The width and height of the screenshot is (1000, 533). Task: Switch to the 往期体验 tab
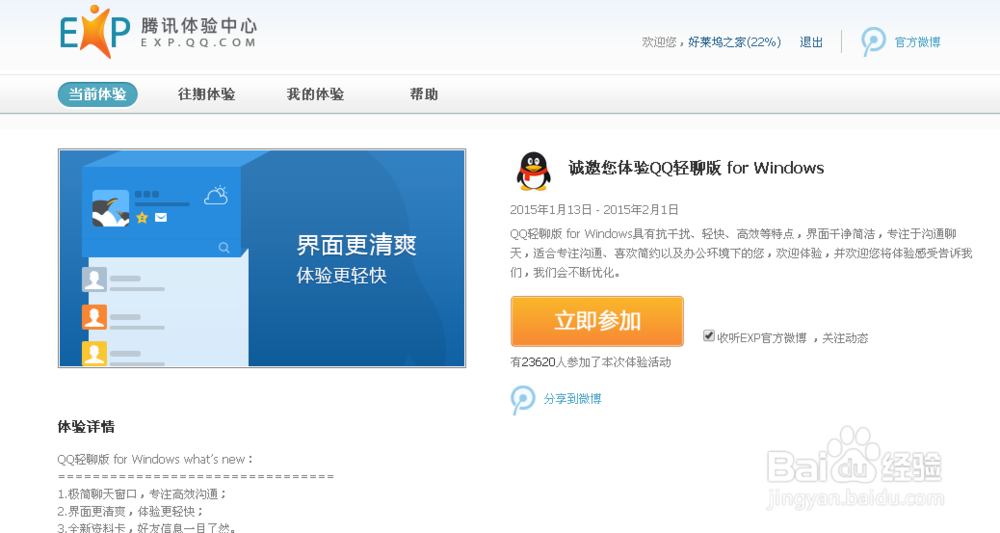pyautogui.click(x=207, y=94)
